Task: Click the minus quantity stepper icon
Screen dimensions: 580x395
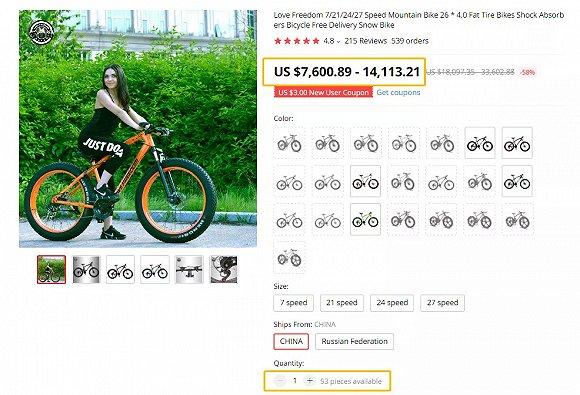Action: pyautogui.click(x=280, y=381)
